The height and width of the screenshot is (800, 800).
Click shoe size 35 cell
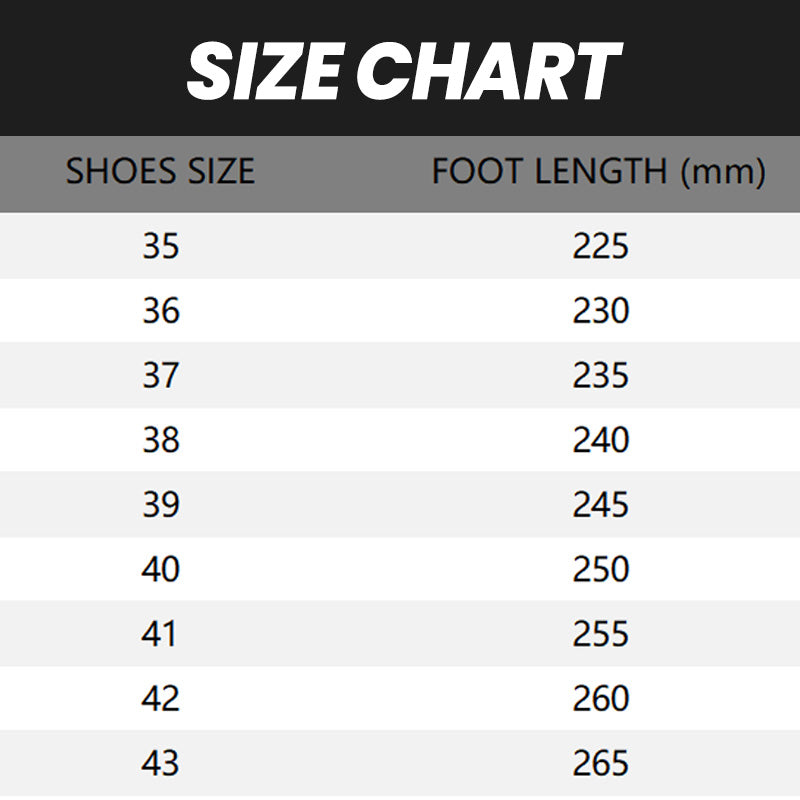coord(160,246)
